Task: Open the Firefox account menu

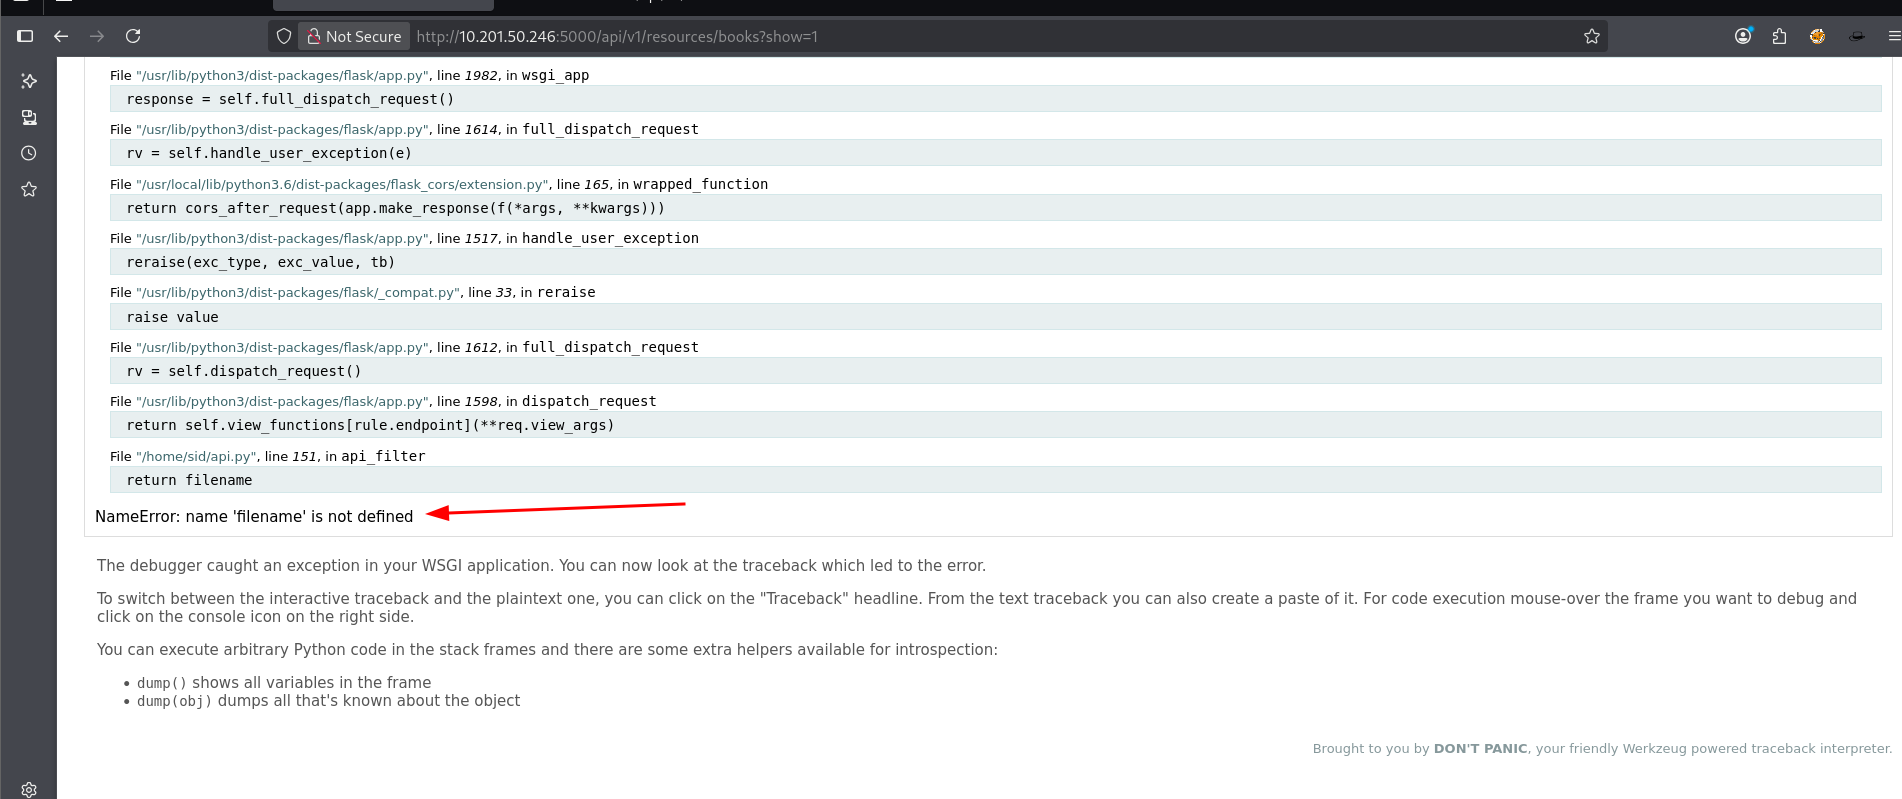Action: tap(1743, 36)
